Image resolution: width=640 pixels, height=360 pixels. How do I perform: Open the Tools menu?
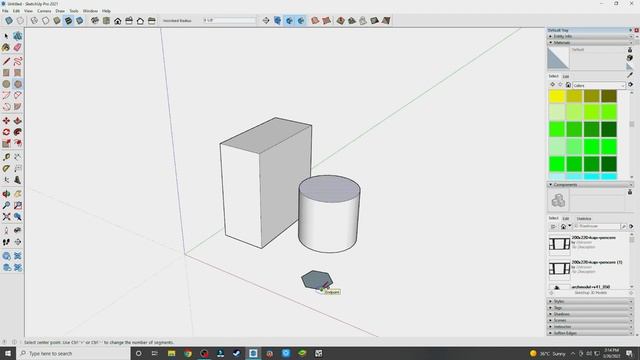(74, 11)
